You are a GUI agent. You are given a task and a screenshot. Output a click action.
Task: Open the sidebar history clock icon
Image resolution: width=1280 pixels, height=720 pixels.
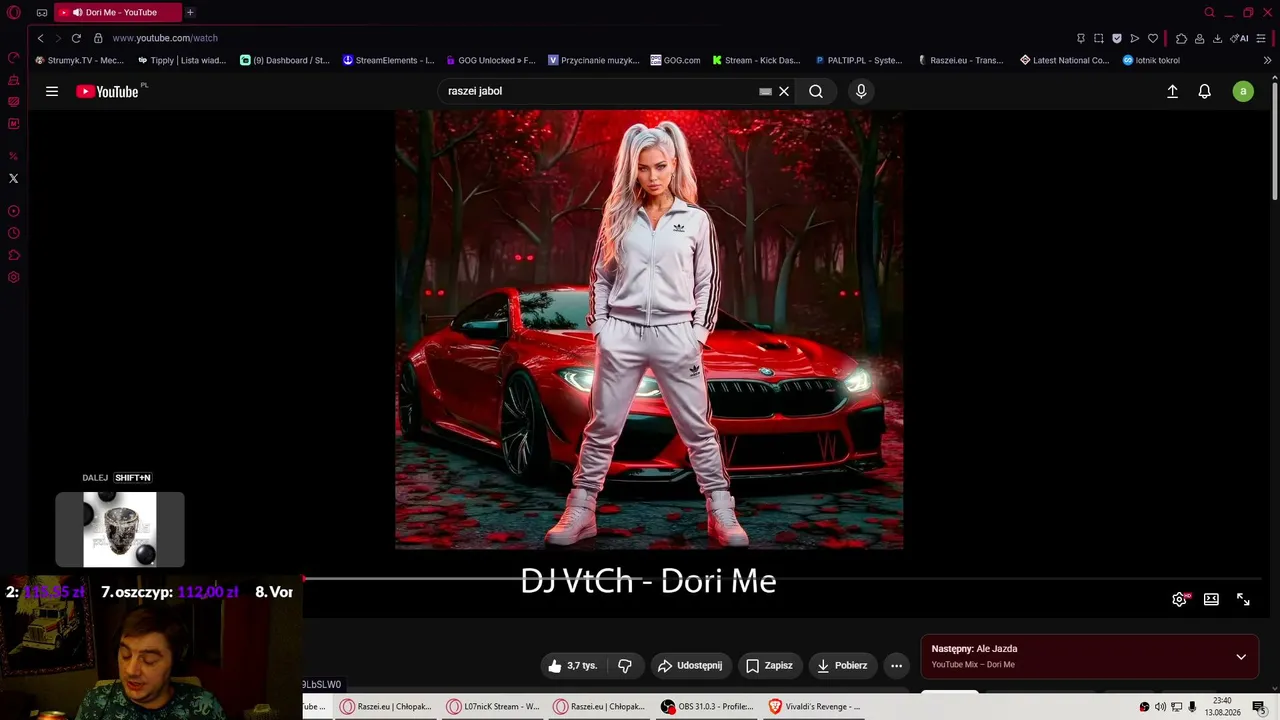point(13,233)
